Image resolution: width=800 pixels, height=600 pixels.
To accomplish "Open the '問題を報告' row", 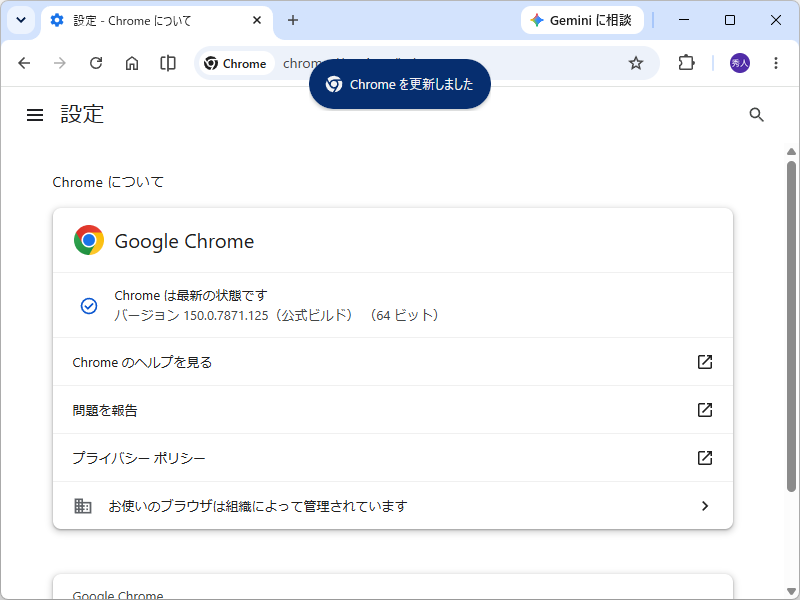I will [x=393, y=410].
